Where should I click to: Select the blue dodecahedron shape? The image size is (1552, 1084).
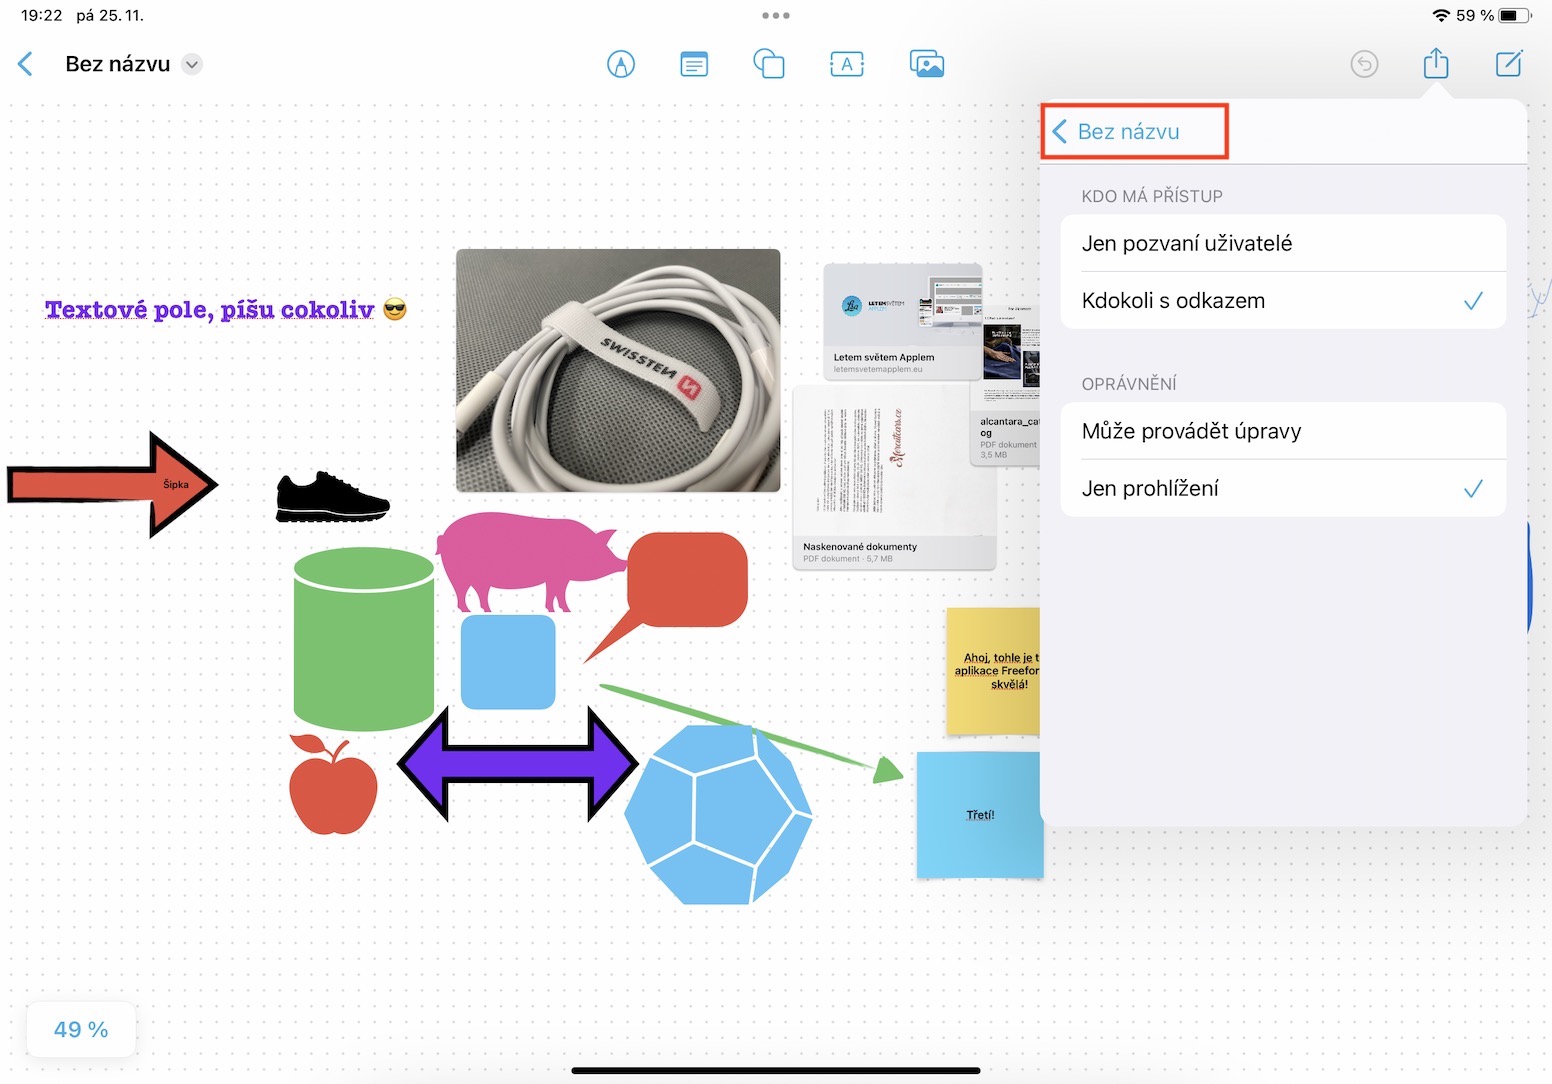click(718, 815)
